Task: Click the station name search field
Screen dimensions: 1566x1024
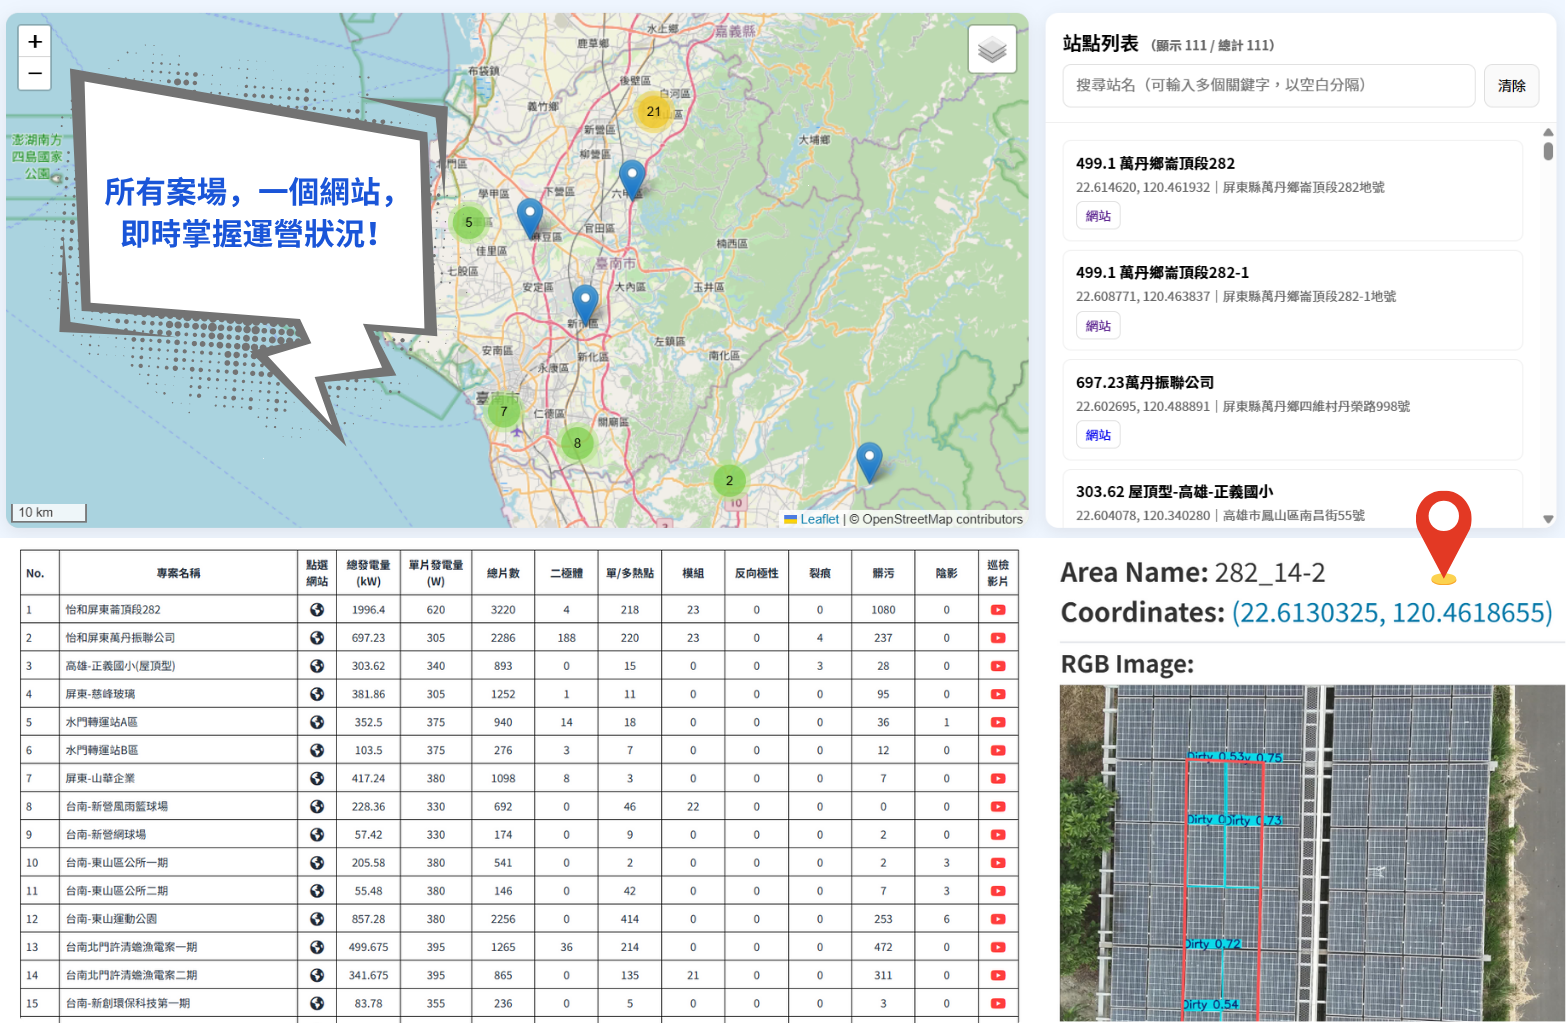Action: click(x=1268, y=86)
